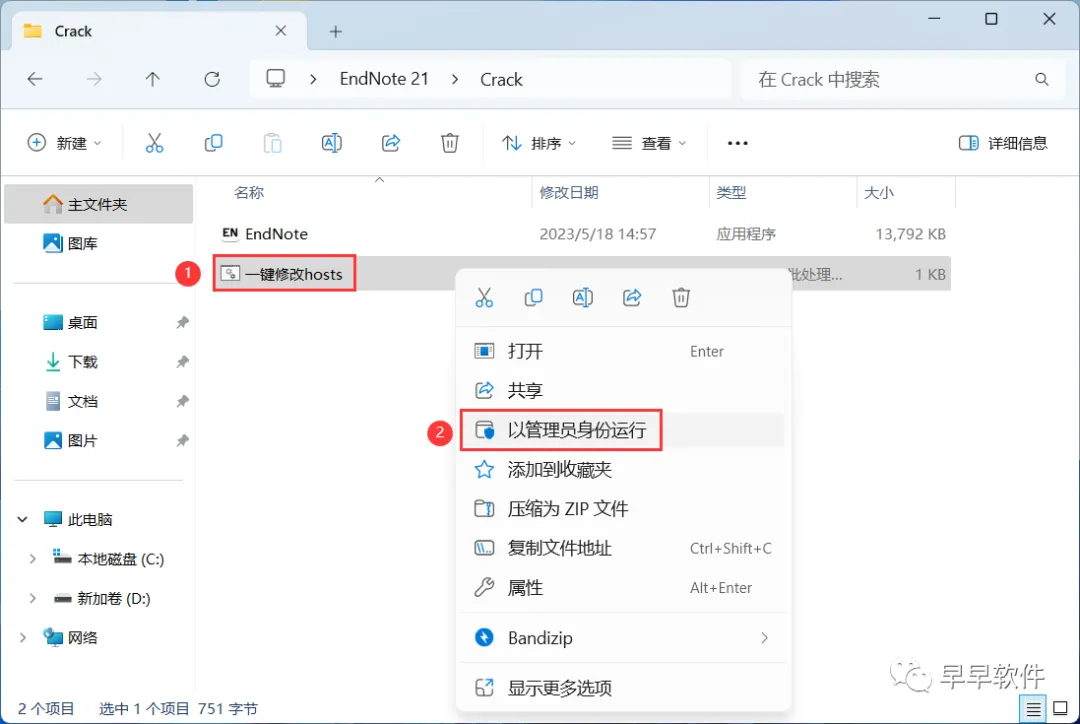Choose 显示更多选项 in the context menu
Screen dimensions: 1080x724
click(623, 687)
